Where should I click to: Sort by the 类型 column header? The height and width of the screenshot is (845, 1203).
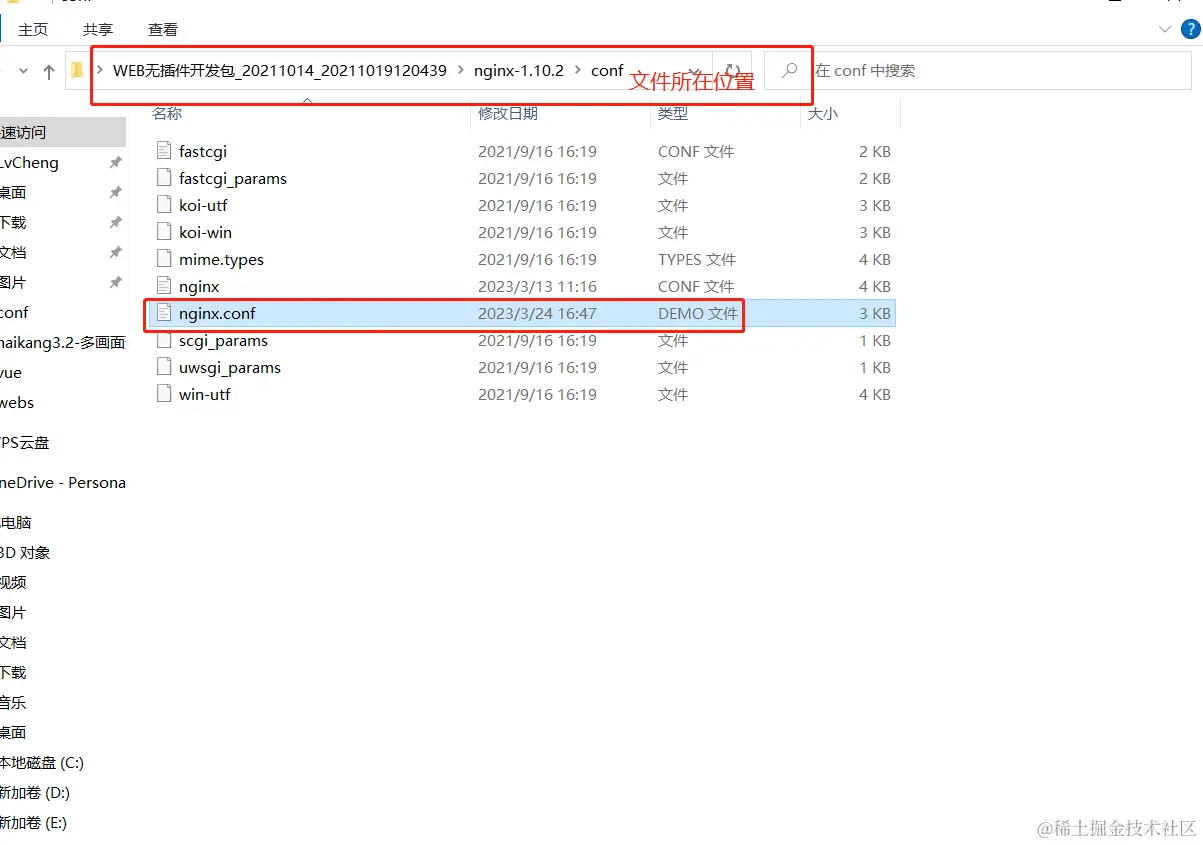[673, 114]
